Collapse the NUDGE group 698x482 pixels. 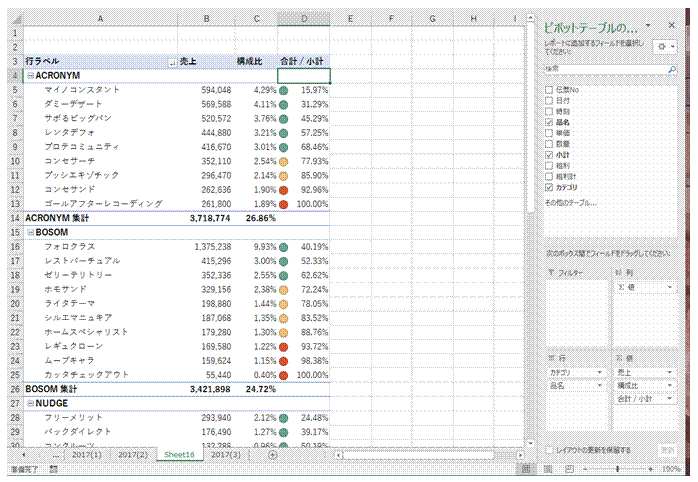30,403
